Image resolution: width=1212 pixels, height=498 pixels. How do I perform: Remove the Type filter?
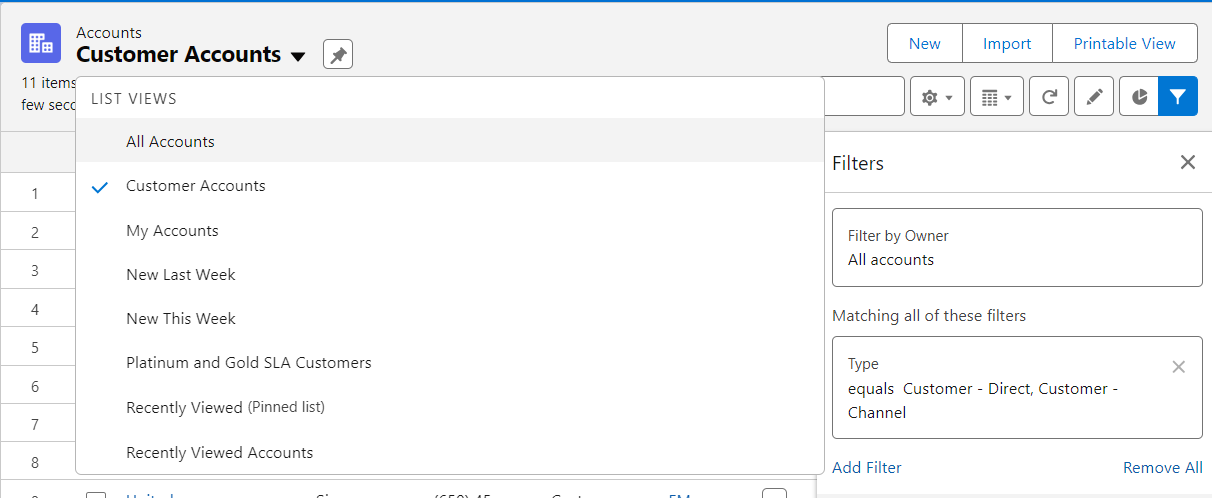[1179, 367]
